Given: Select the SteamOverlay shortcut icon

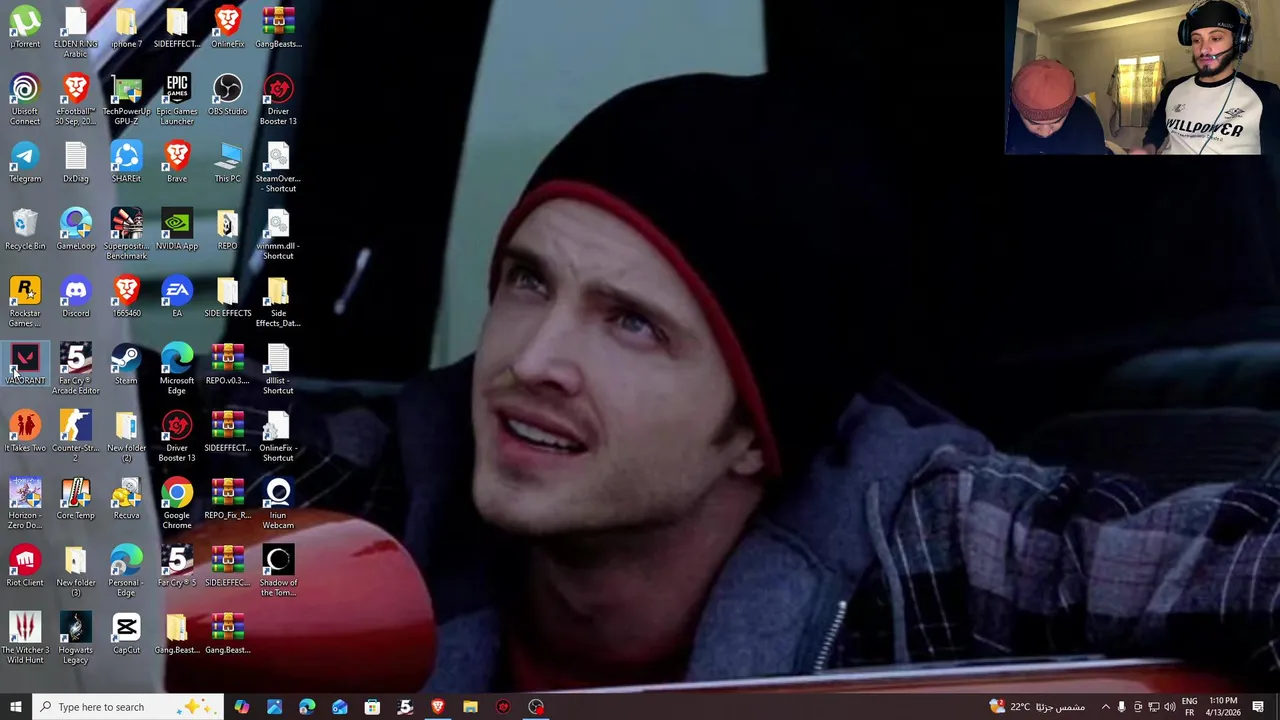Looking at the screenshot, I should click(278, 167).
